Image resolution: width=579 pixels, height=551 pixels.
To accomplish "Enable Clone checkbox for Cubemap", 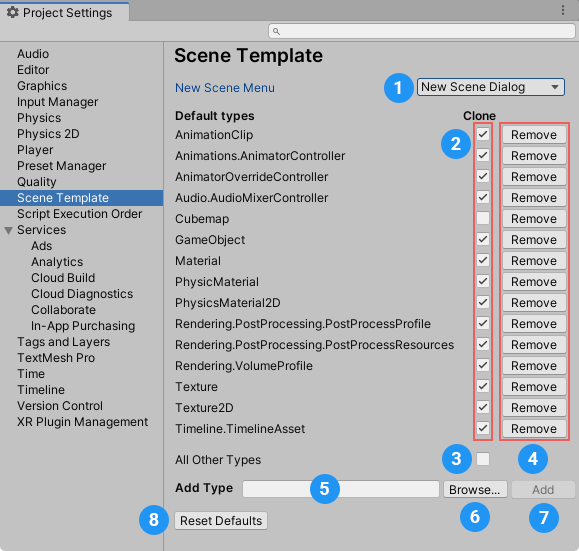I will point(483,218).
